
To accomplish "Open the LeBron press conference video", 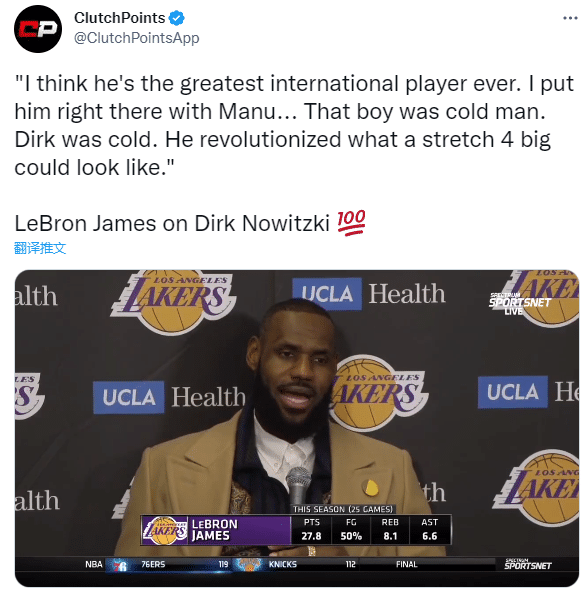I will [297, 427].
